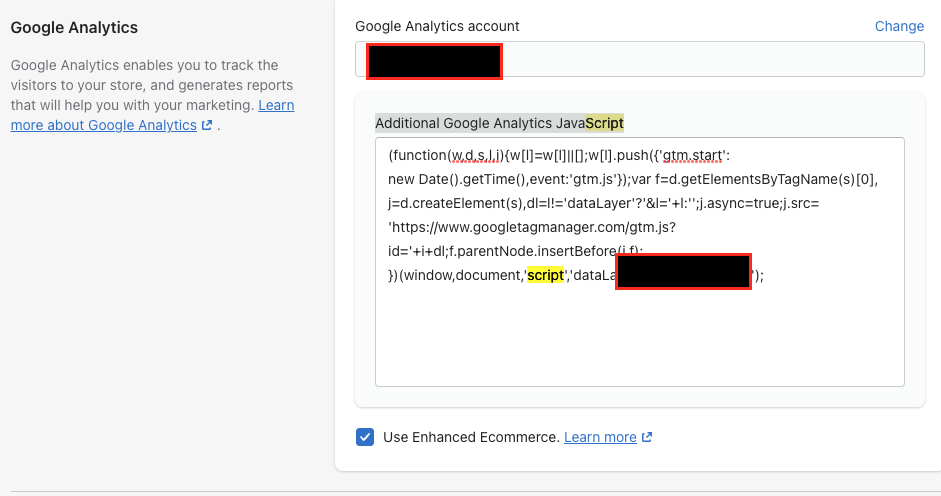This screenshot has height=496, width=941.
Task: Click the Use Enhanced Ecommerce label text
Action: point(470,437)
